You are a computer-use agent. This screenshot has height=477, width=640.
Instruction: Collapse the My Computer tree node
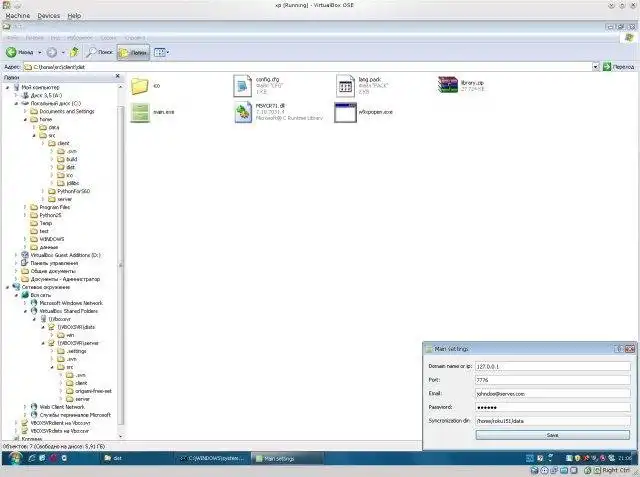7,87
